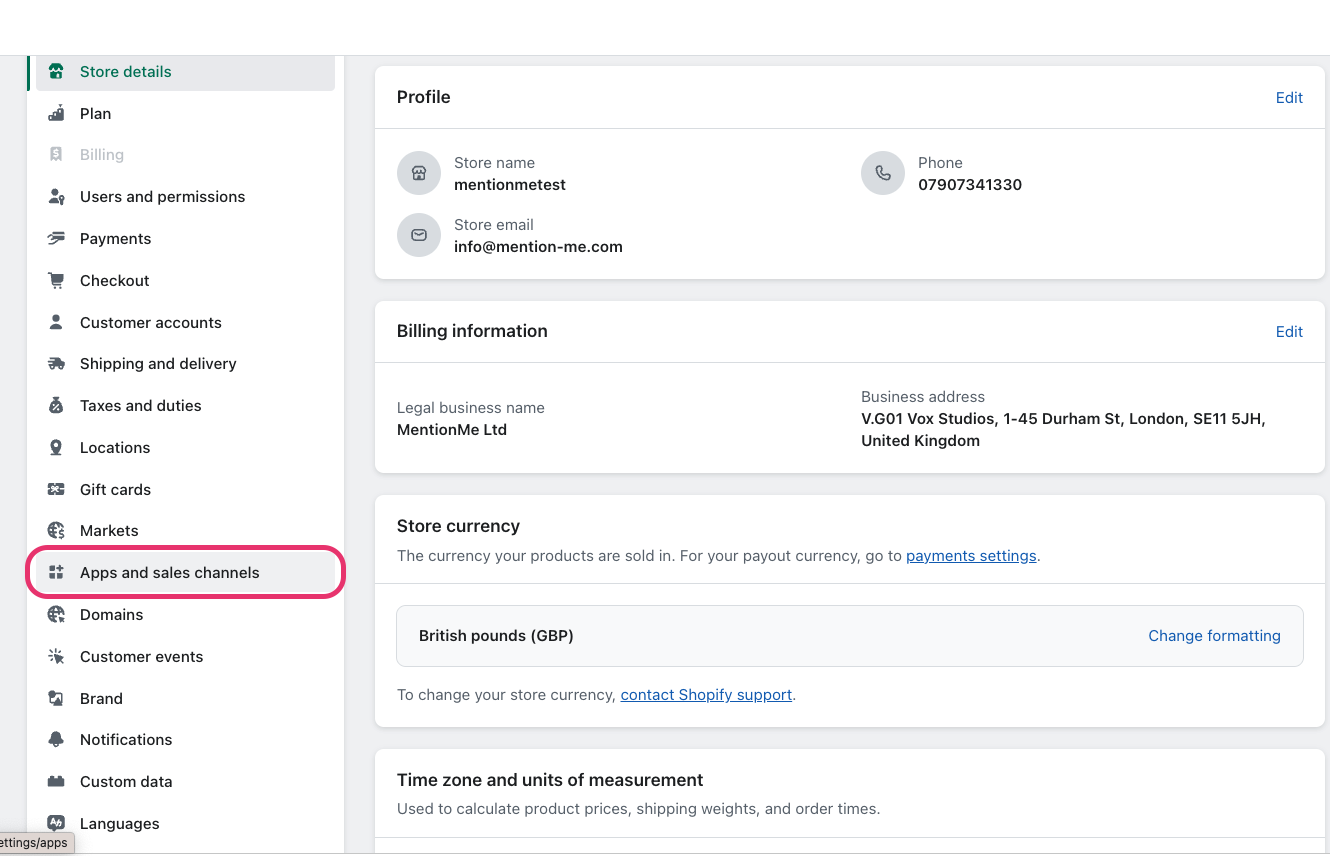Click legal business name MentionMe Ltd
Image resolution: width=1330 pixels, height=856 pixels.
point(452,430)
